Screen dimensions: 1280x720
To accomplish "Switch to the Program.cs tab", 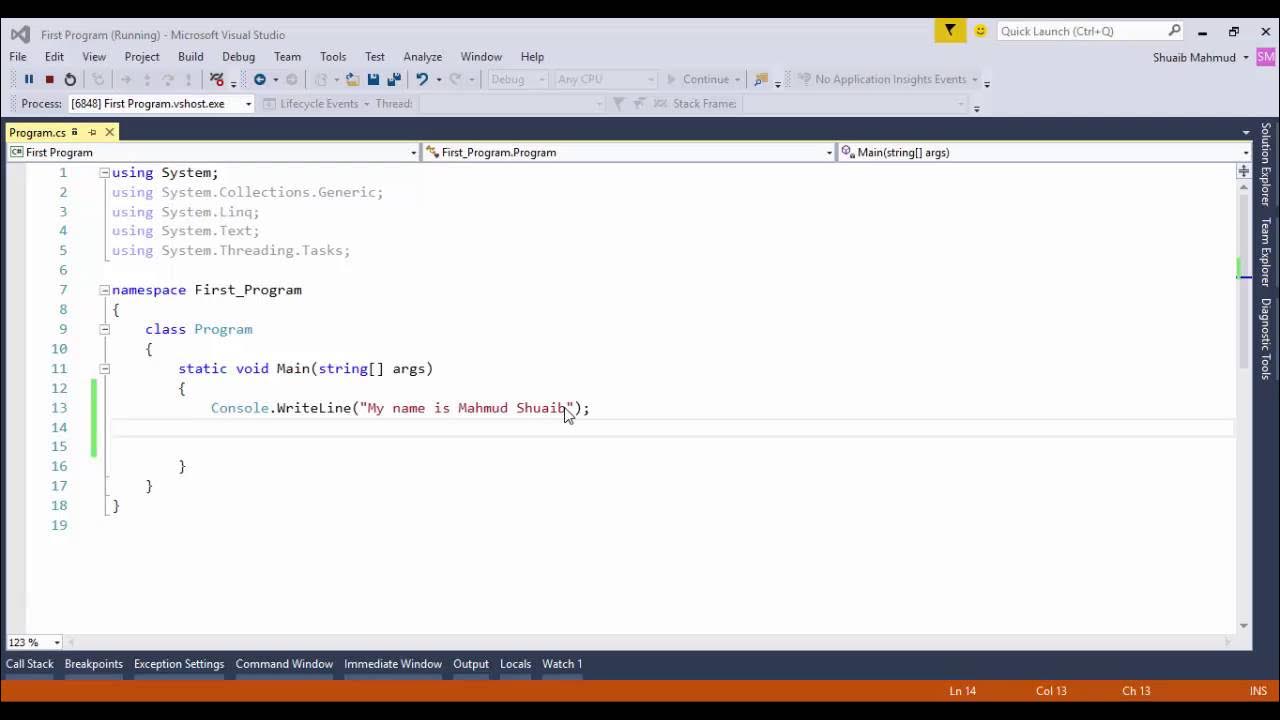I will click(x=37, y=131).
